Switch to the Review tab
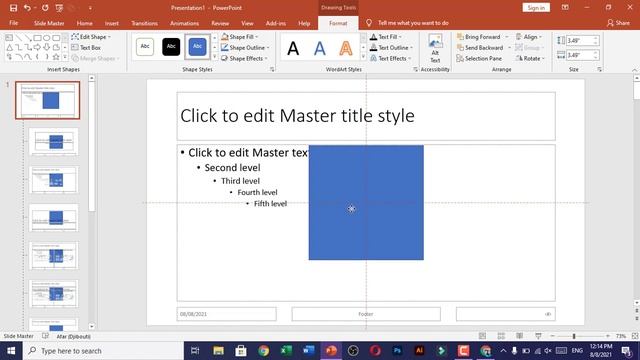The image size is (640, 360). point(220,23)
